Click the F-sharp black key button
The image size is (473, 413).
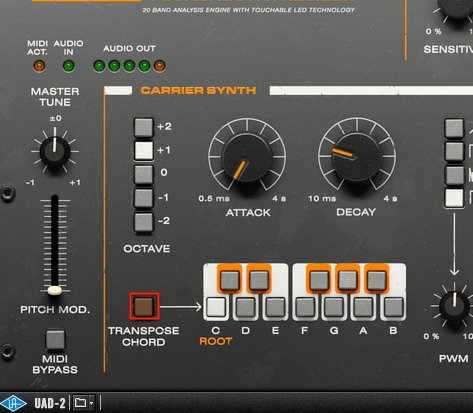click(319, 279)
